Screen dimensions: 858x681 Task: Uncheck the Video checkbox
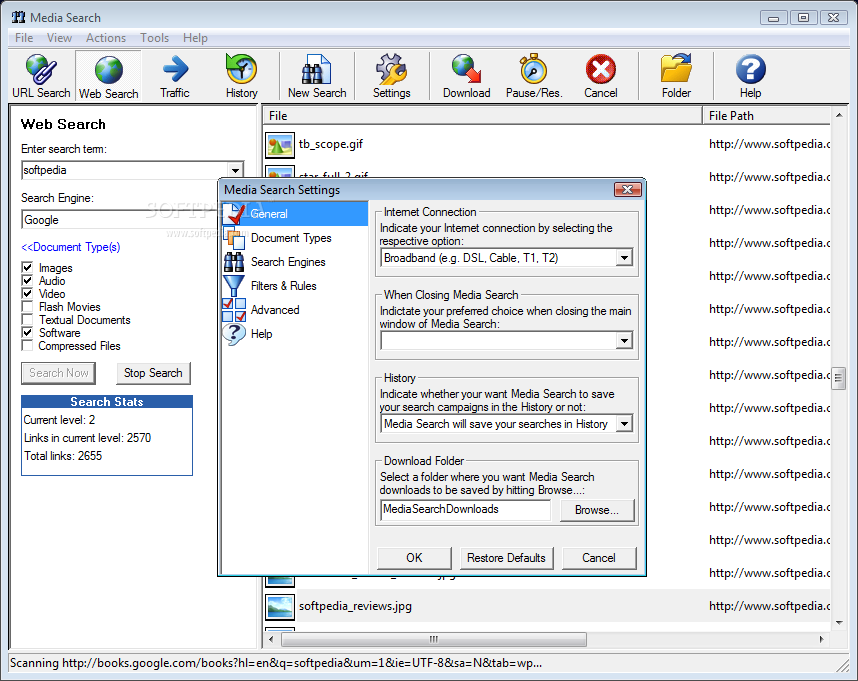point(27,294)
